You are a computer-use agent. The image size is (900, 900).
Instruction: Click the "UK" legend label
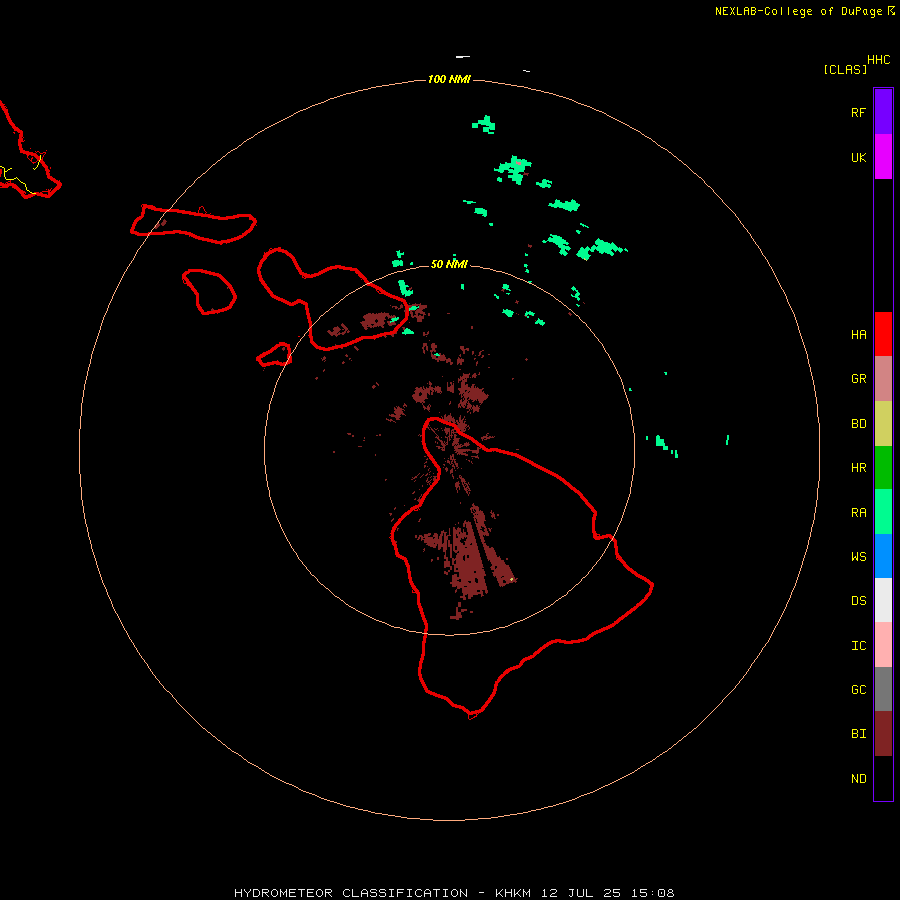(x=858, y=157)
